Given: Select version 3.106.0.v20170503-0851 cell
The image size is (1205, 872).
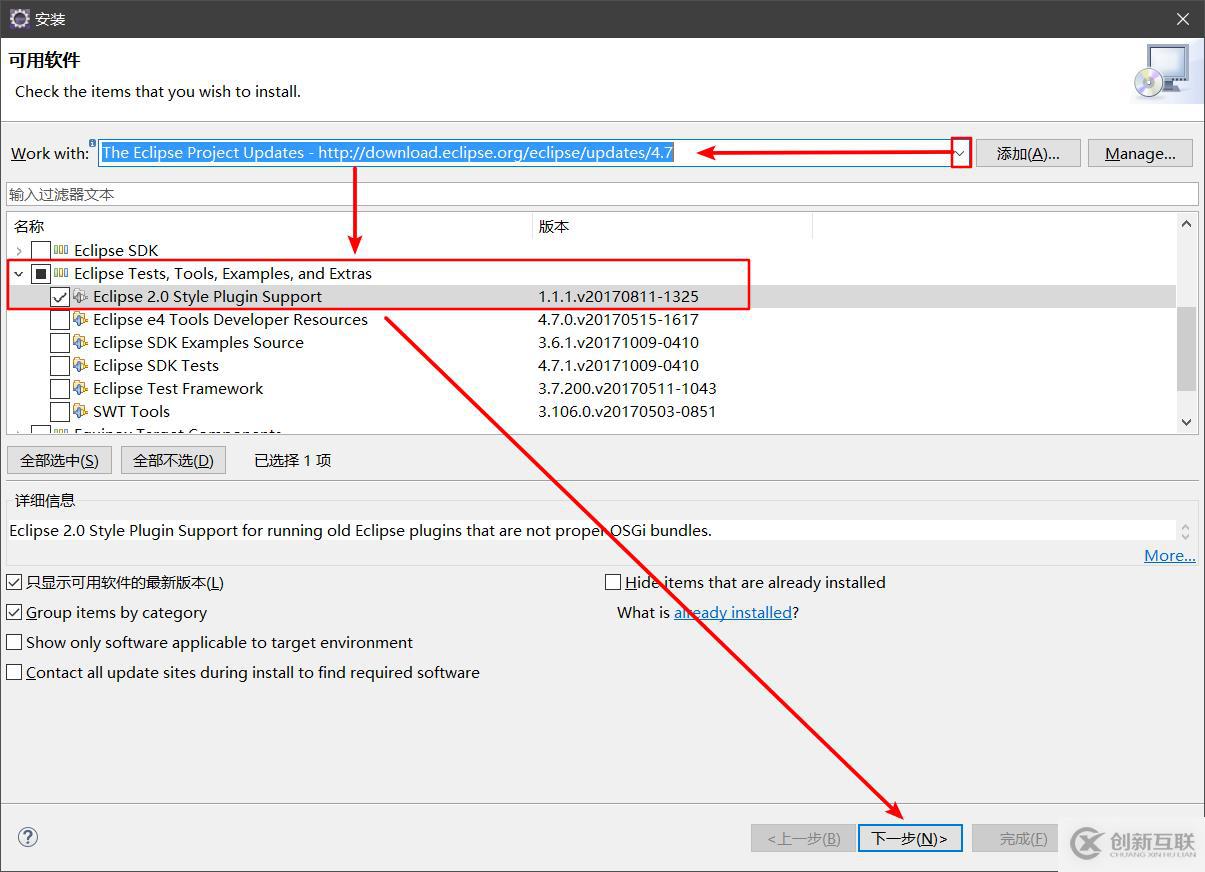Looking at the screenshot, I should tap(627, 411).
